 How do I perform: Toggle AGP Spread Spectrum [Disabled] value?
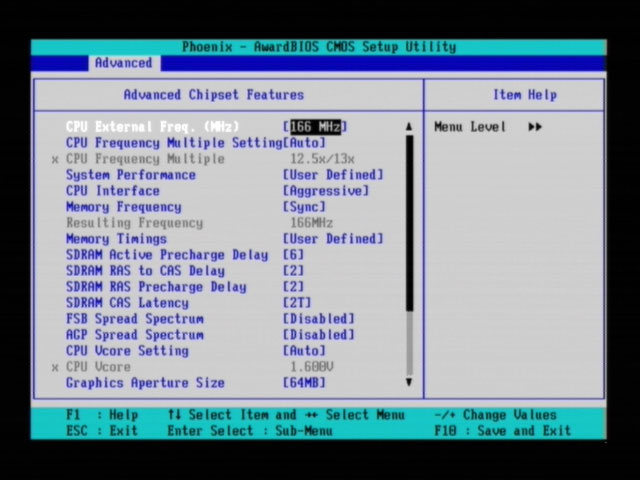click(319, 335)
